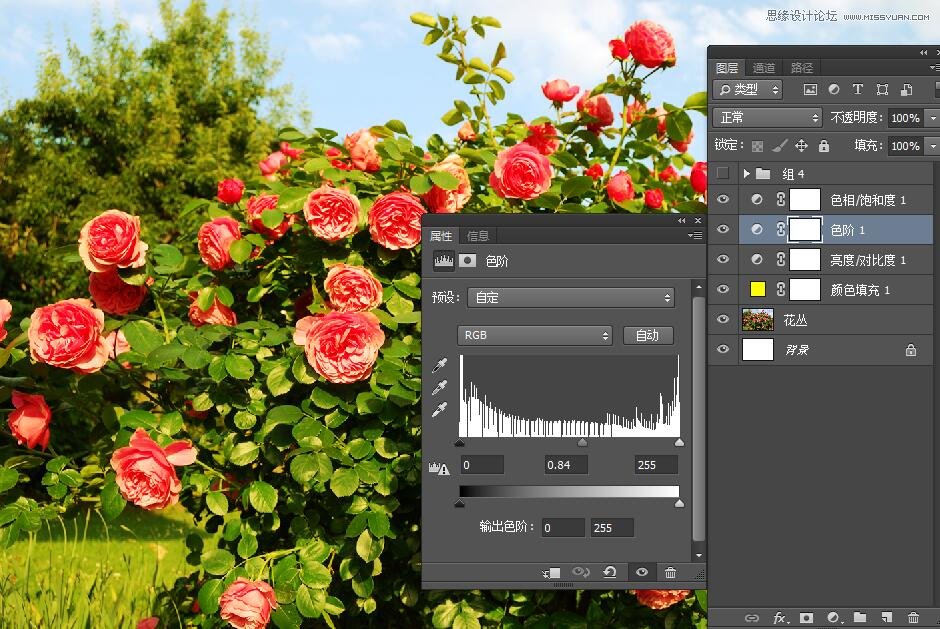This screenshot has height=629, width=940.
Task: Click the histogram warning recalculate icon
Action: (x=439, y=468)
